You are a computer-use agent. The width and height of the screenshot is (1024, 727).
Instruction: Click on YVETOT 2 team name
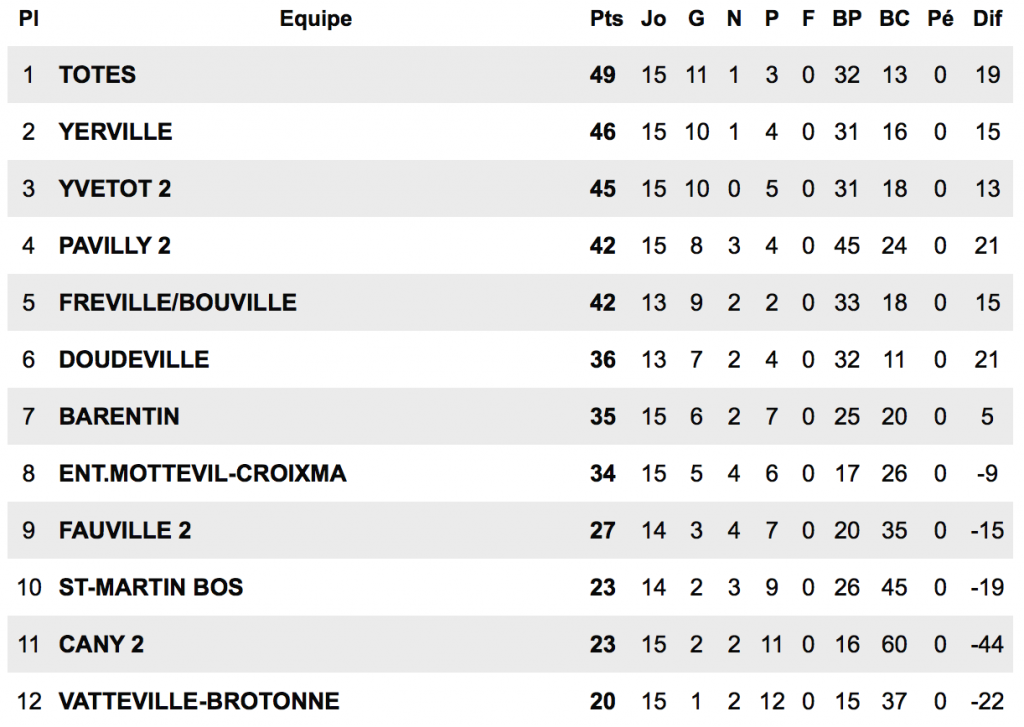click(115, 189)
